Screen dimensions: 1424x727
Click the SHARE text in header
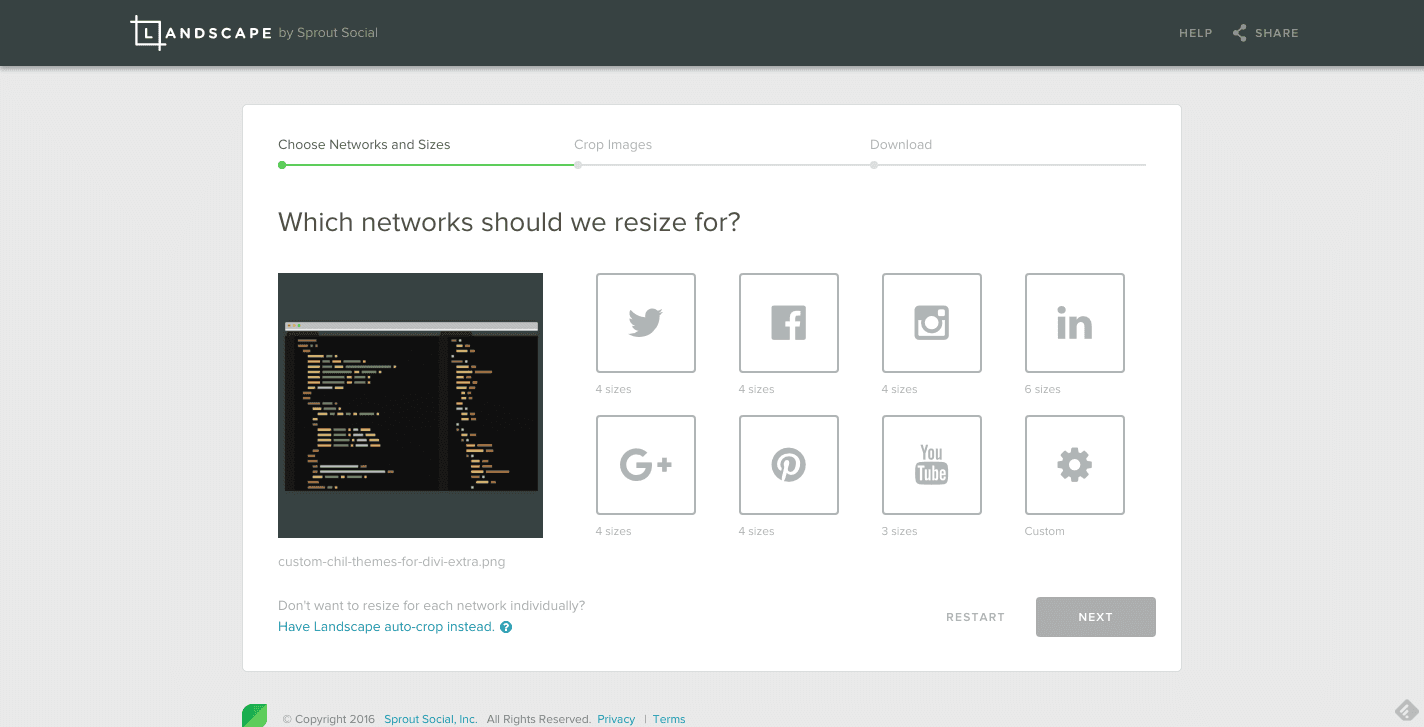(x=1277, y=33)
